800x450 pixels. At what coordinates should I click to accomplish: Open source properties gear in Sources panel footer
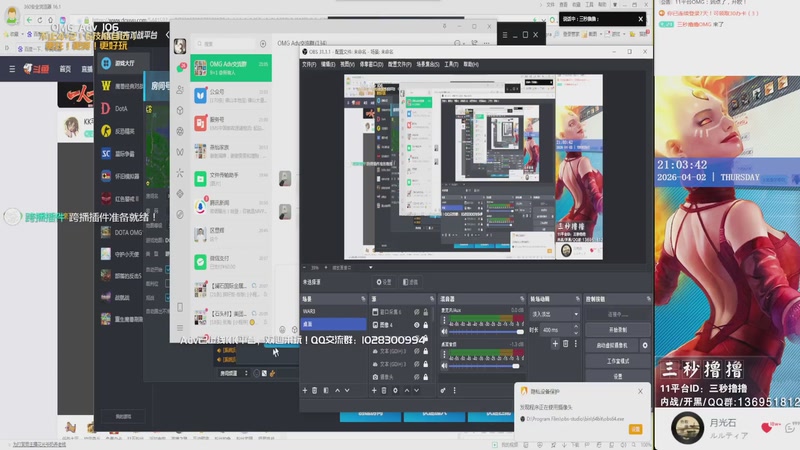395,390
